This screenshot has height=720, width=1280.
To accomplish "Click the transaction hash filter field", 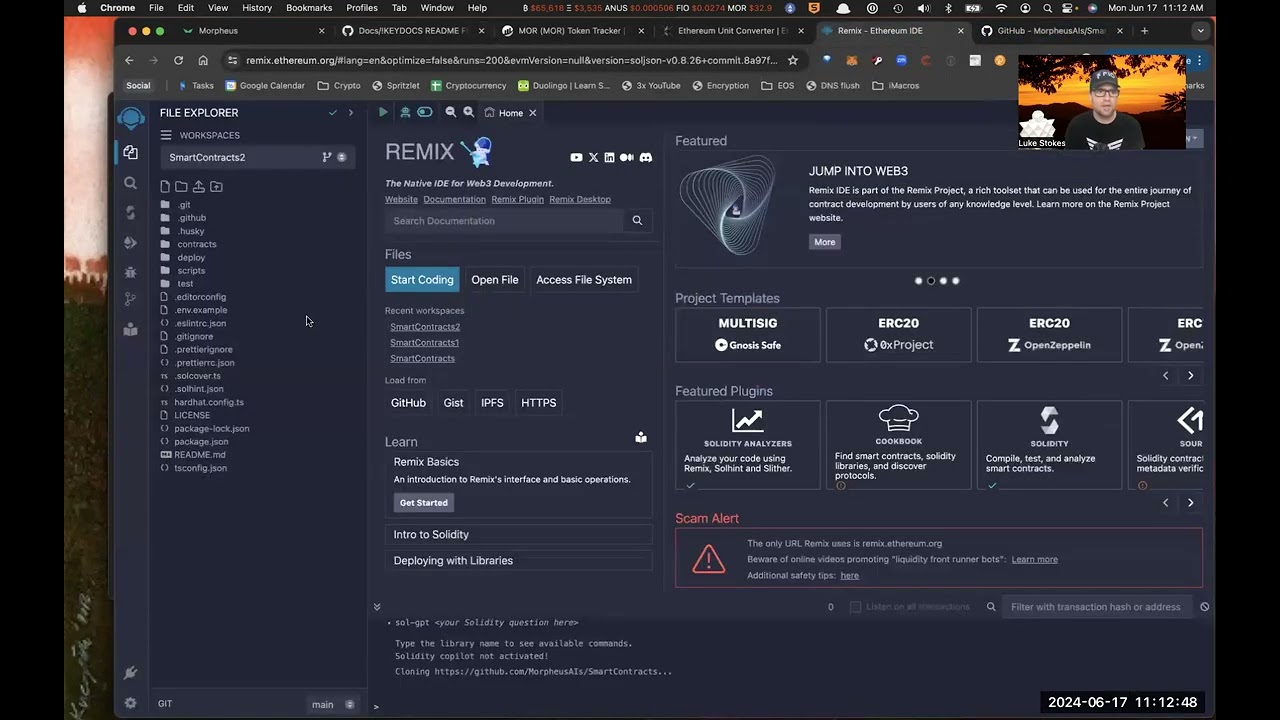I will 1096,607.
